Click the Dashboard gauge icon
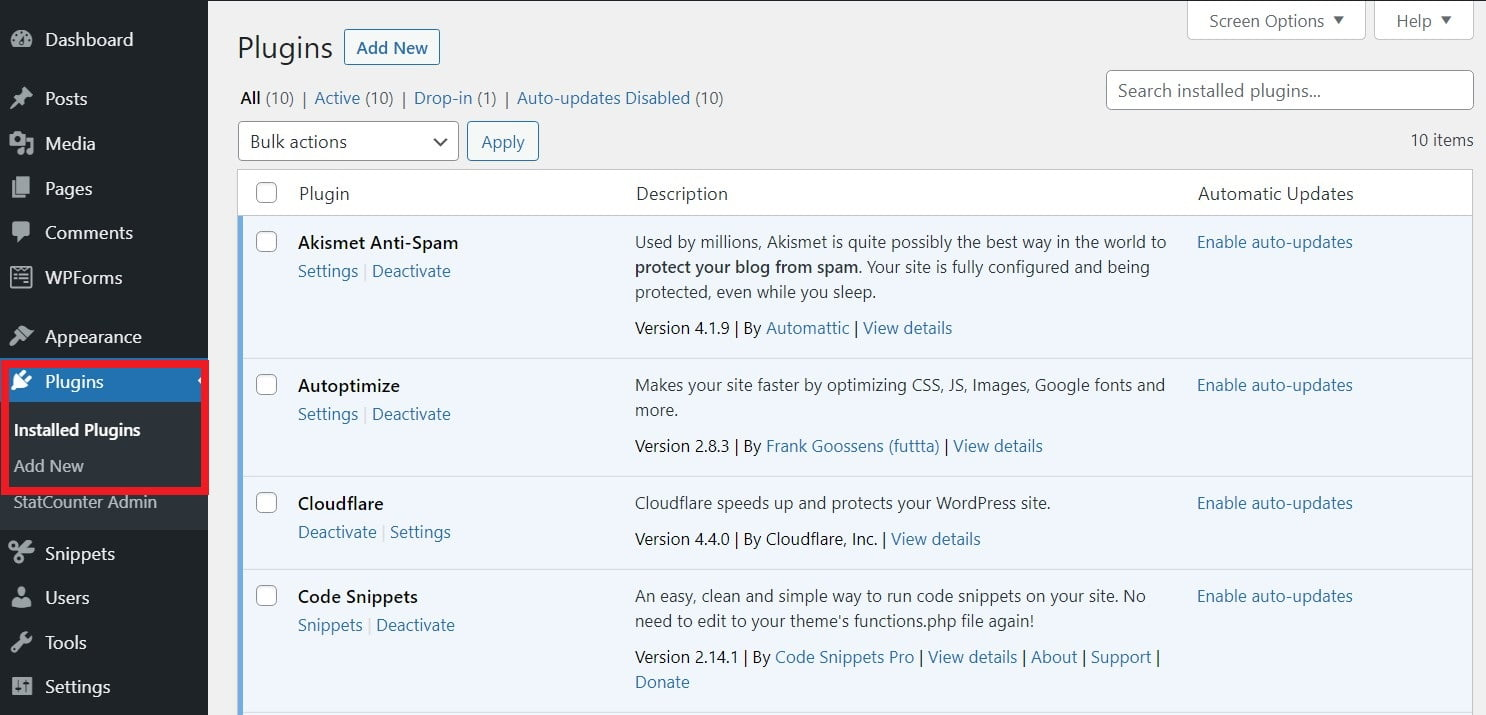The image size is (1486, 715). (x=22, y=40)
